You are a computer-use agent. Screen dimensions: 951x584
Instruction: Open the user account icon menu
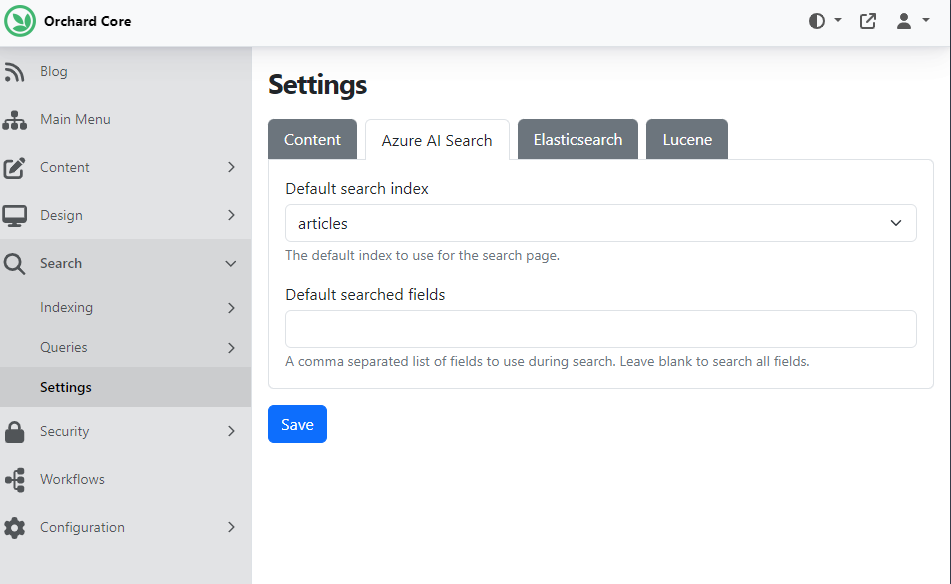pyautogui.click(x=904, y=21)
